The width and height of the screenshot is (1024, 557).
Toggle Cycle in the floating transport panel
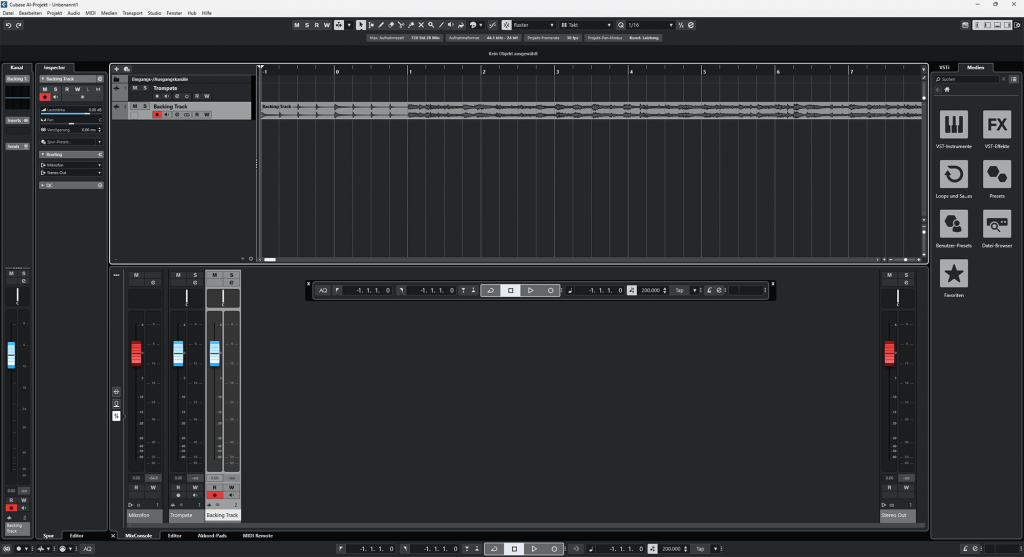click(490, 290)
